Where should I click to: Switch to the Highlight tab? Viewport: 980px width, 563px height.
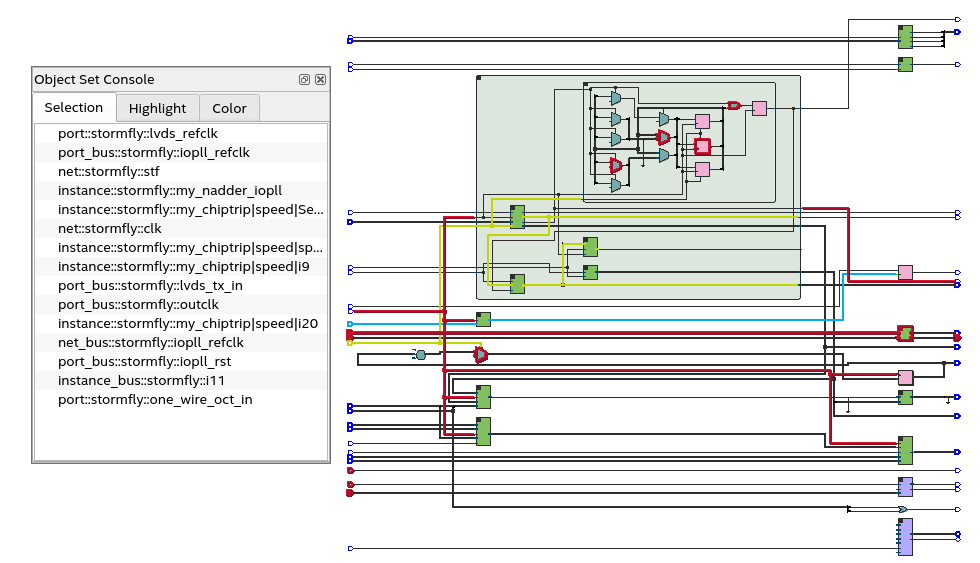tap(157, 108)
